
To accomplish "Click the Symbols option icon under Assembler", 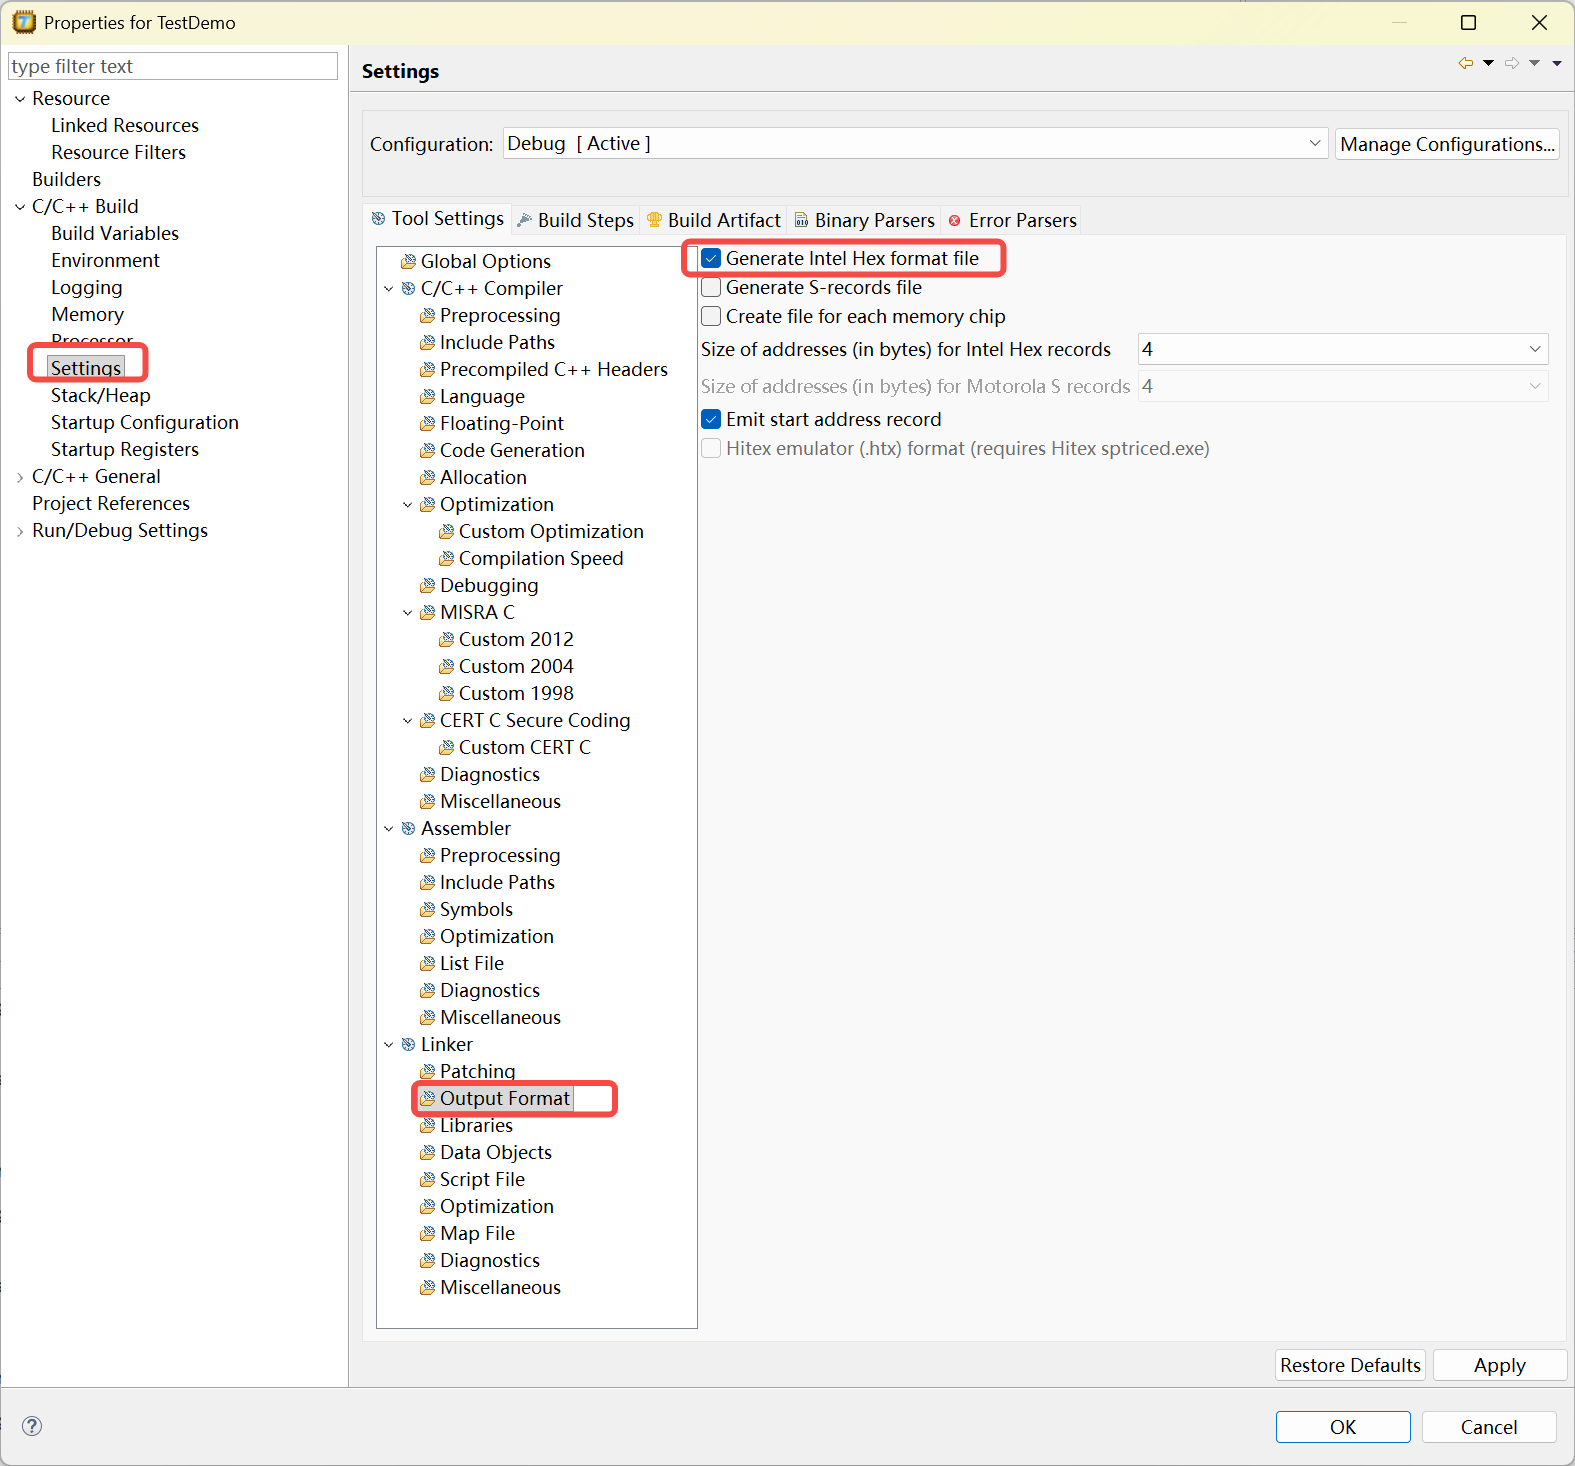I will [427, 910].
